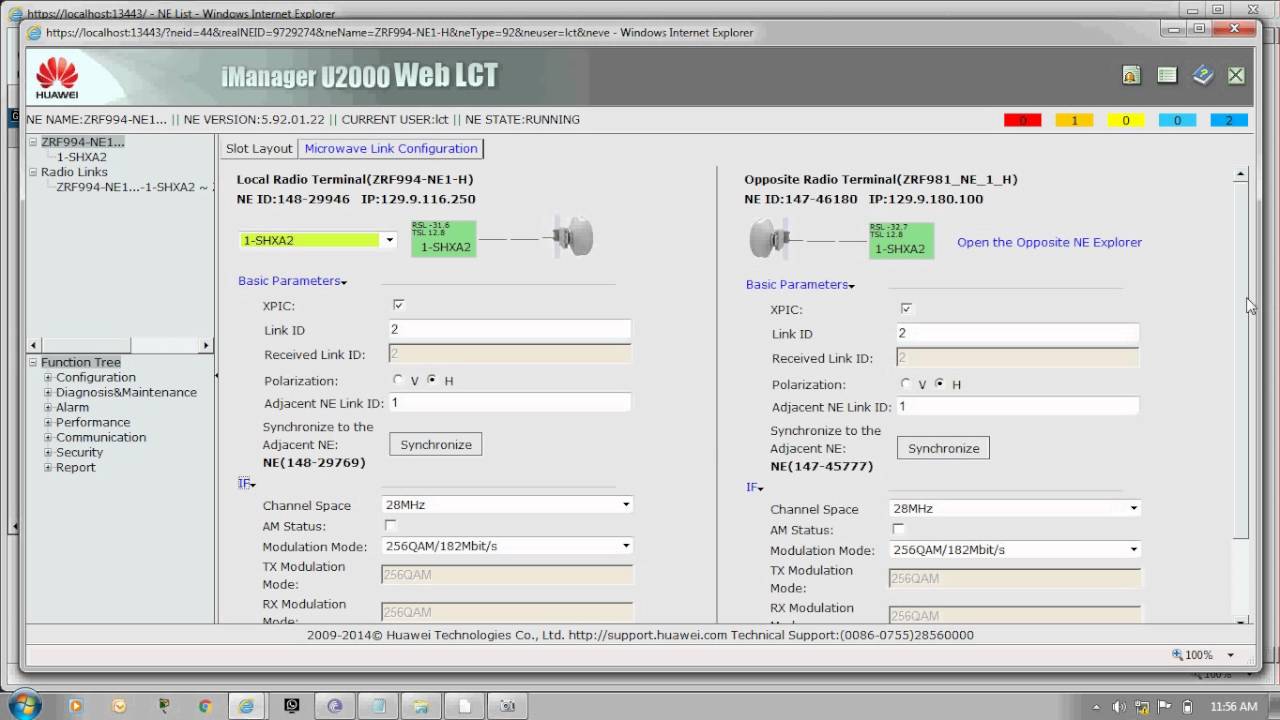Viewport: 1280px width, 720px height.
Task: Click the local Link ID input field
Action: (509, 329)
